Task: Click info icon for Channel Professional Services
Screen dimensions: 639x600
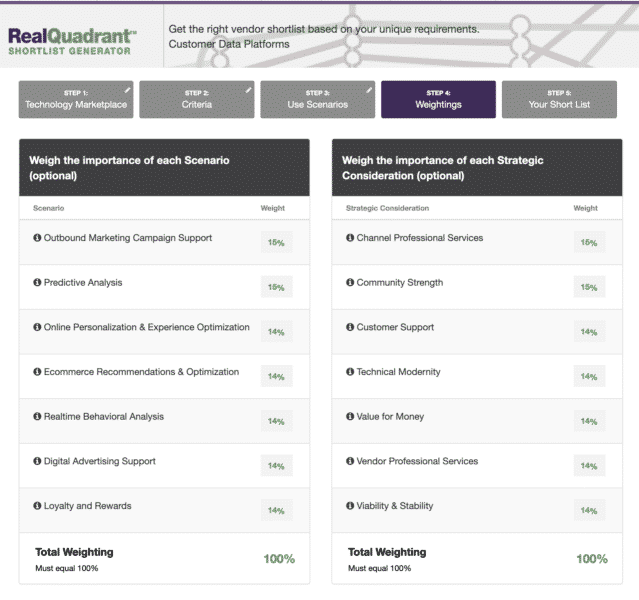Action: coord(350,238)
